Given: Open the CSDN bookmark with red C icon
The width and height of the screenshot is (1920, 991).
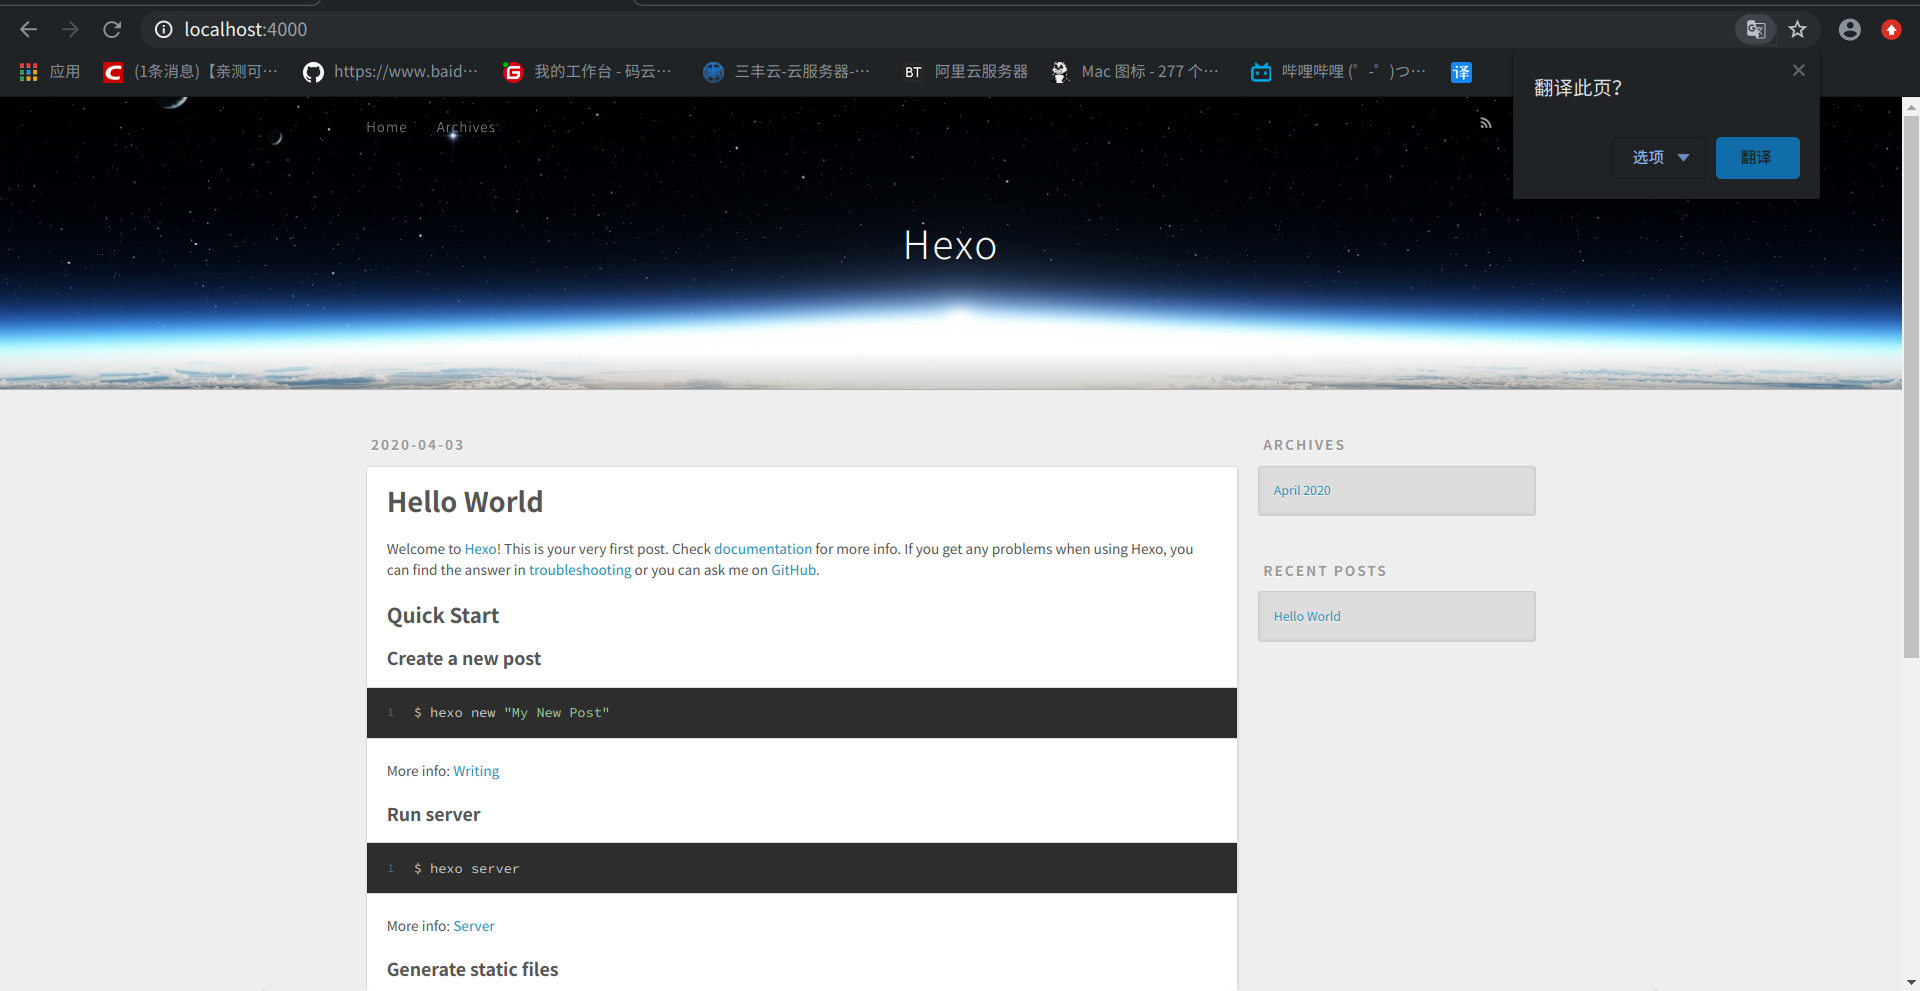Looking at the screenshot, I should coord(190,72).
